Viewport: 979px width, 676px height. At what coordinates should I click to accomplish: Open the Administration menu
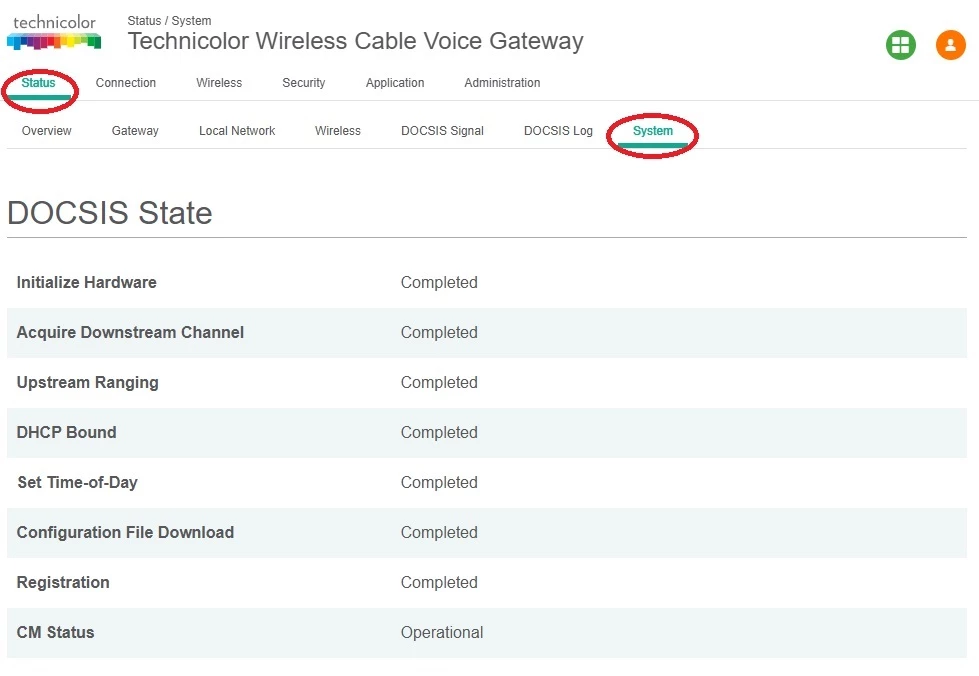(x=502, y=83)
